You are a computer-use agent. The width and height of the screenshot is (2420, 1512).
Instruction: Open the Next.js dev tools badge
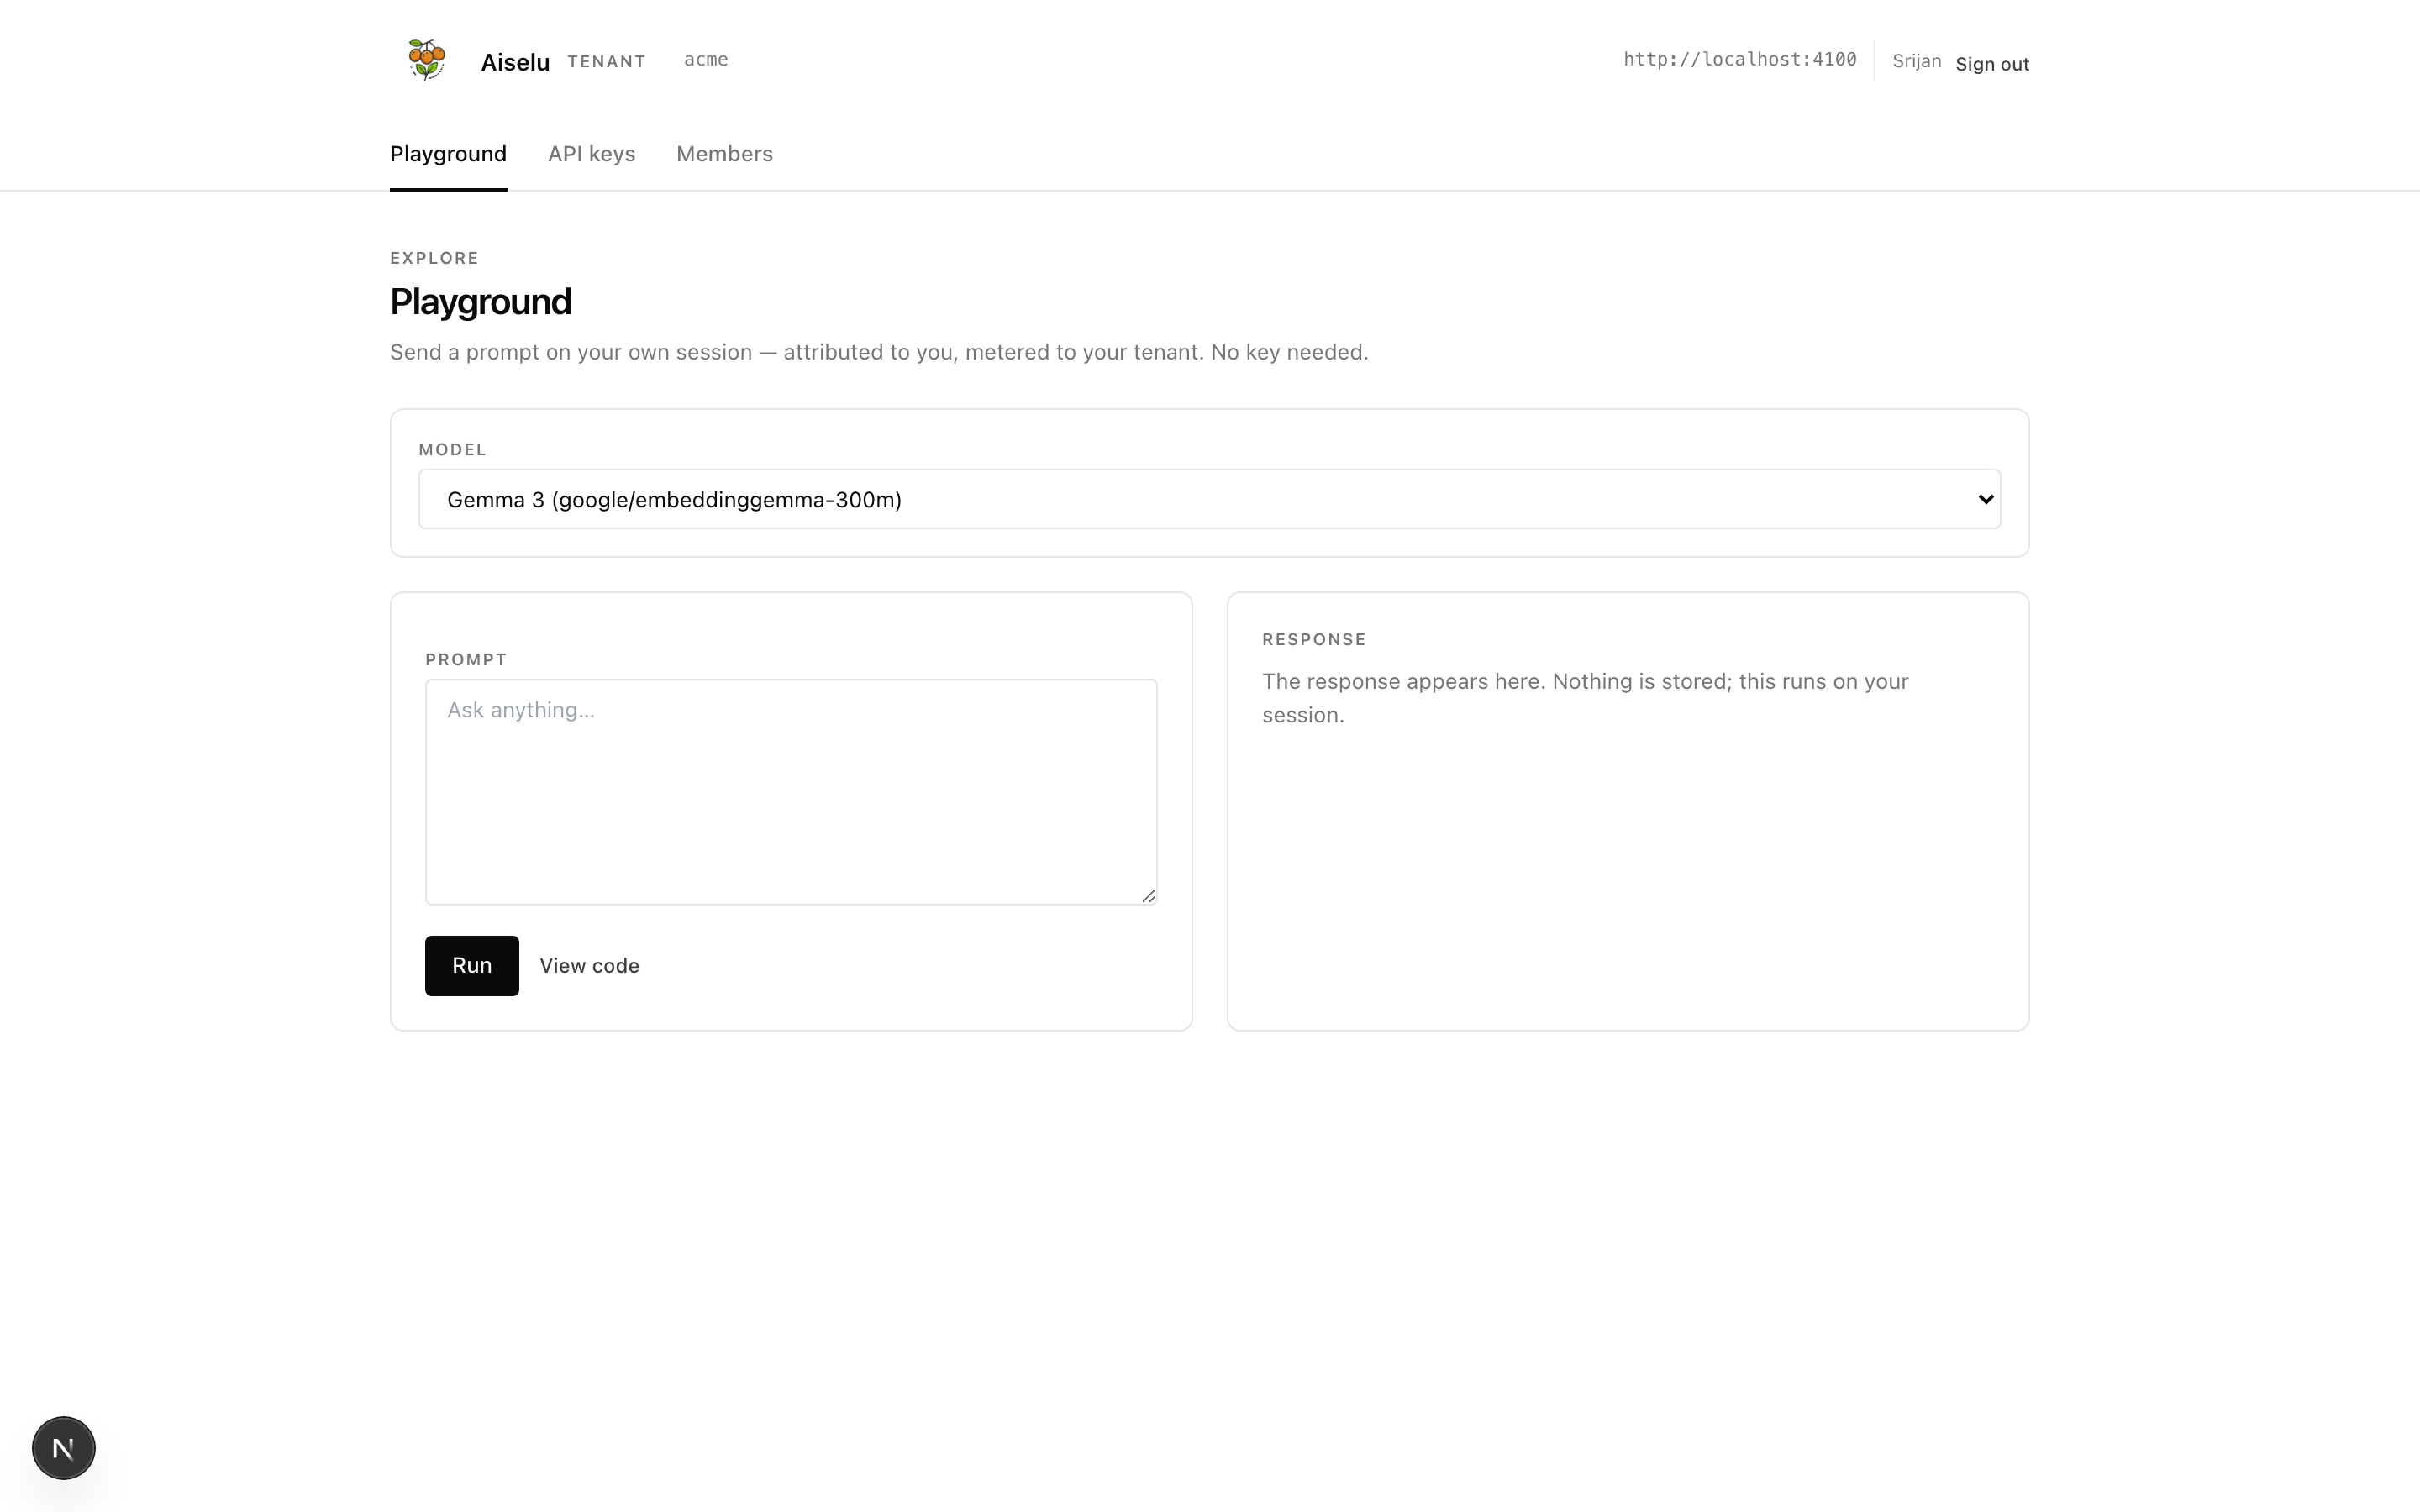pyautogui.click(x=64, y=1448)
